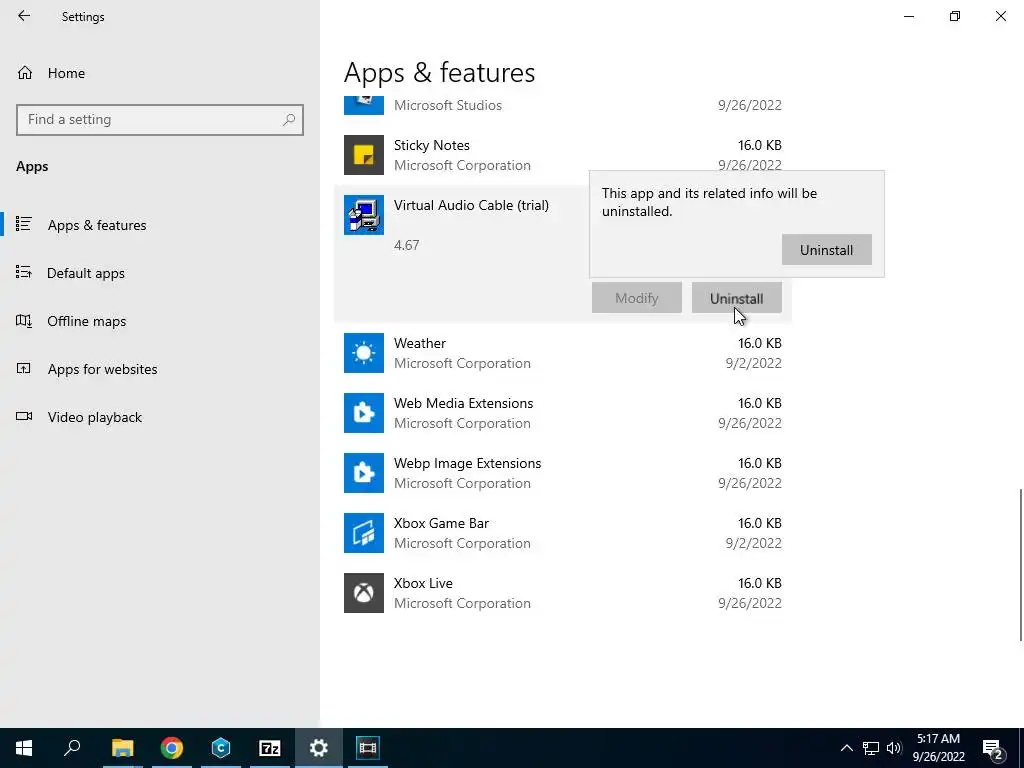The width and height of the screenshot is (1024, 768).
Task: Click the Apps & features page heading
Action: point(440,72)
